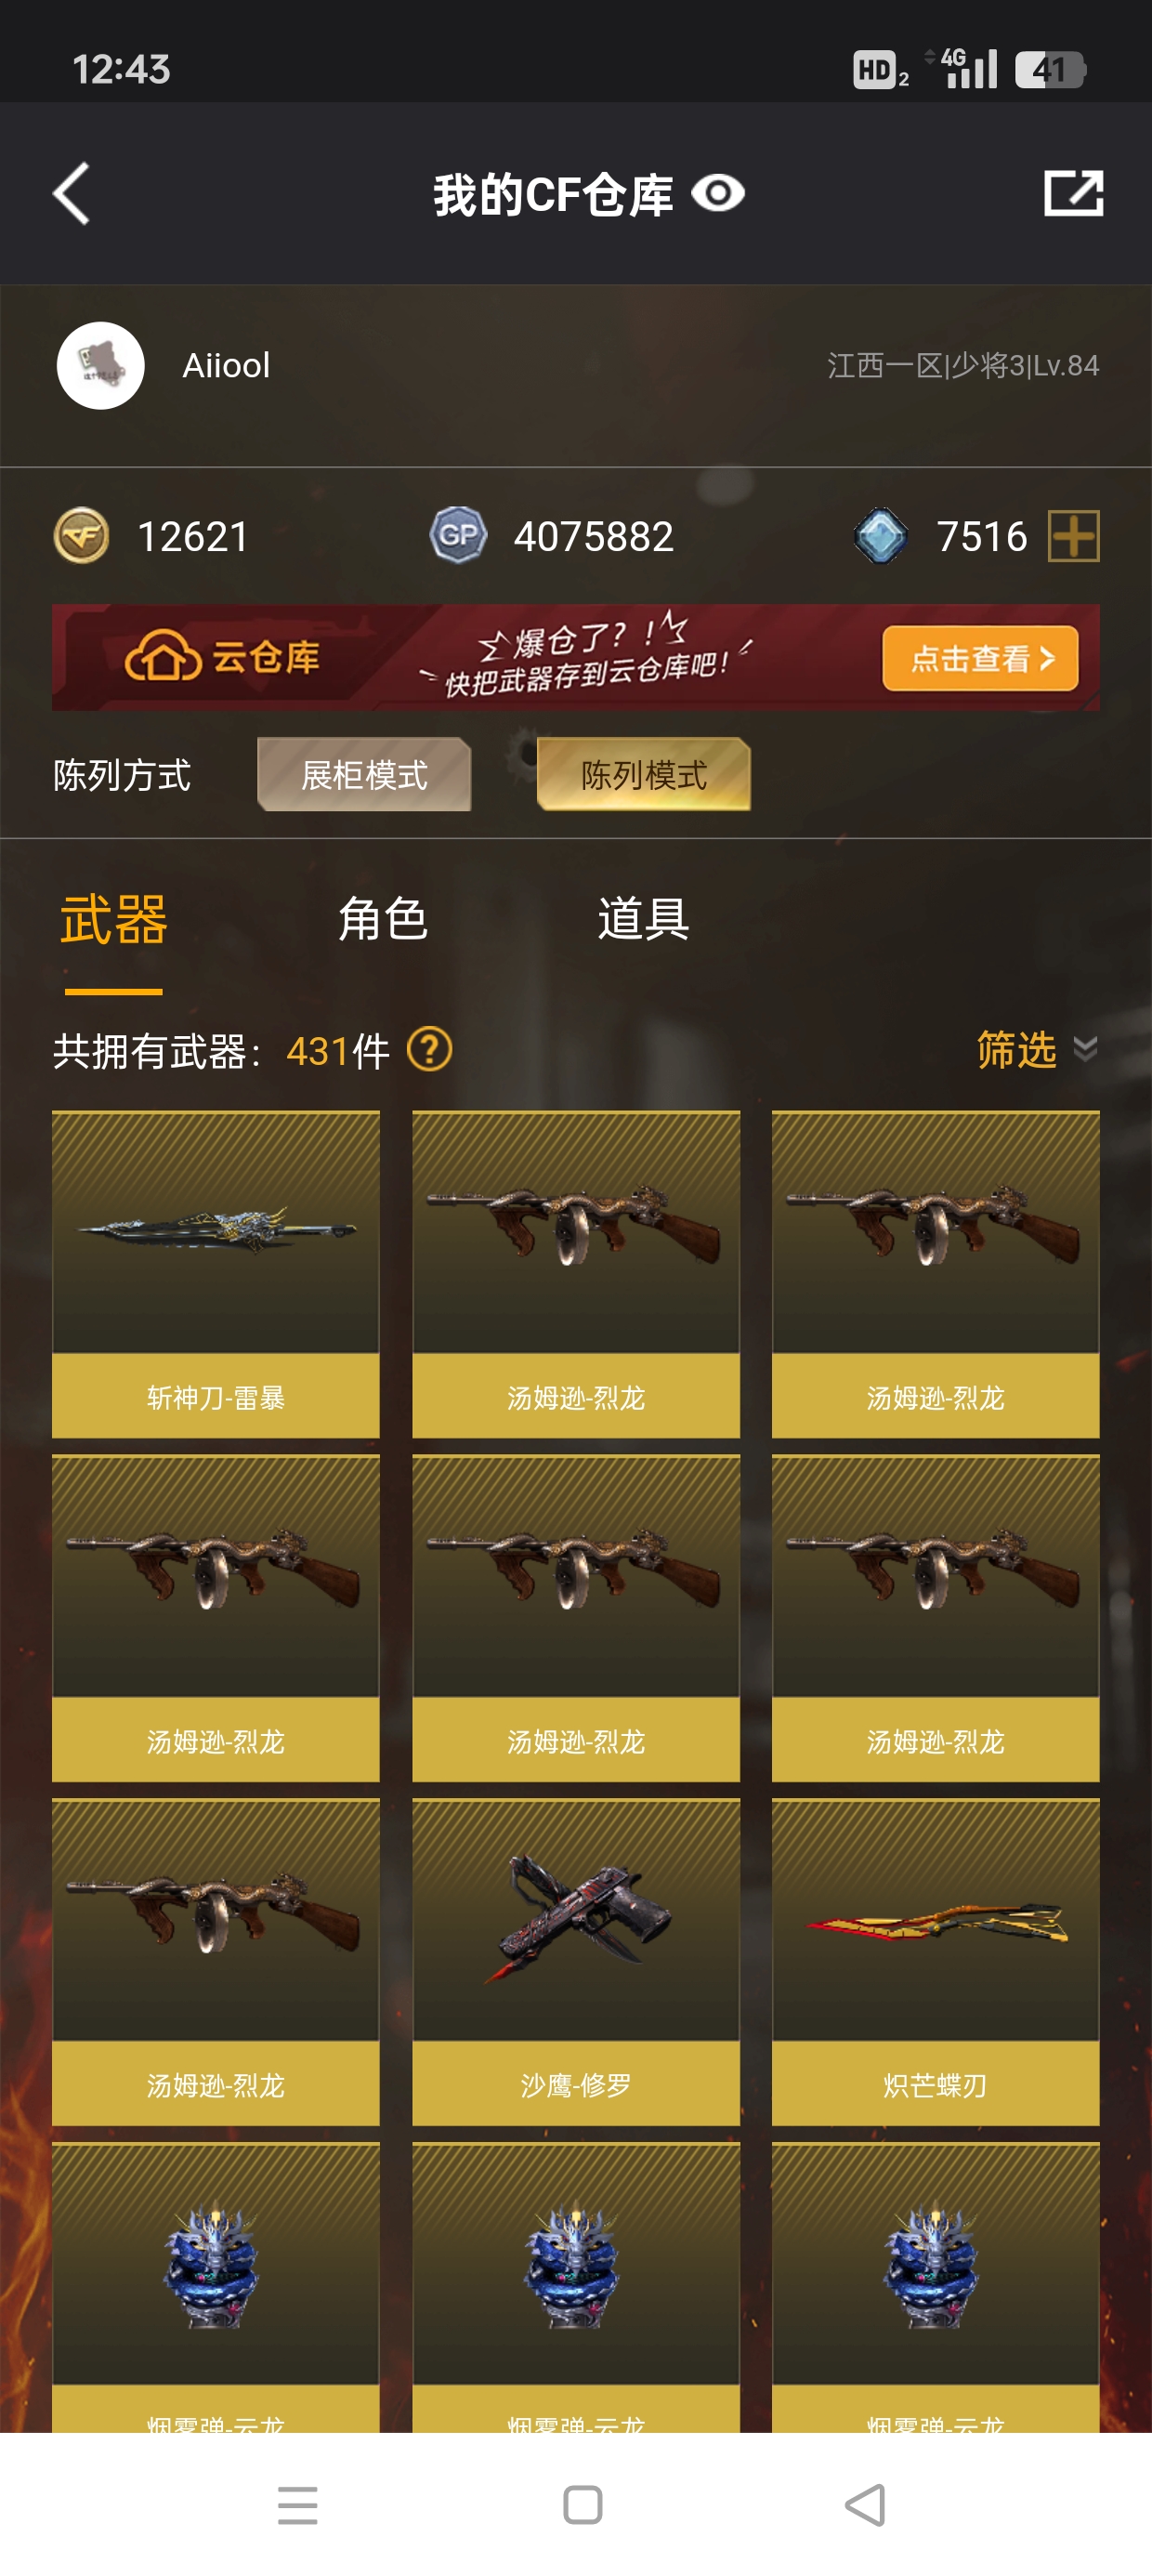Open help question mark beside 431件

(430, 1050)
